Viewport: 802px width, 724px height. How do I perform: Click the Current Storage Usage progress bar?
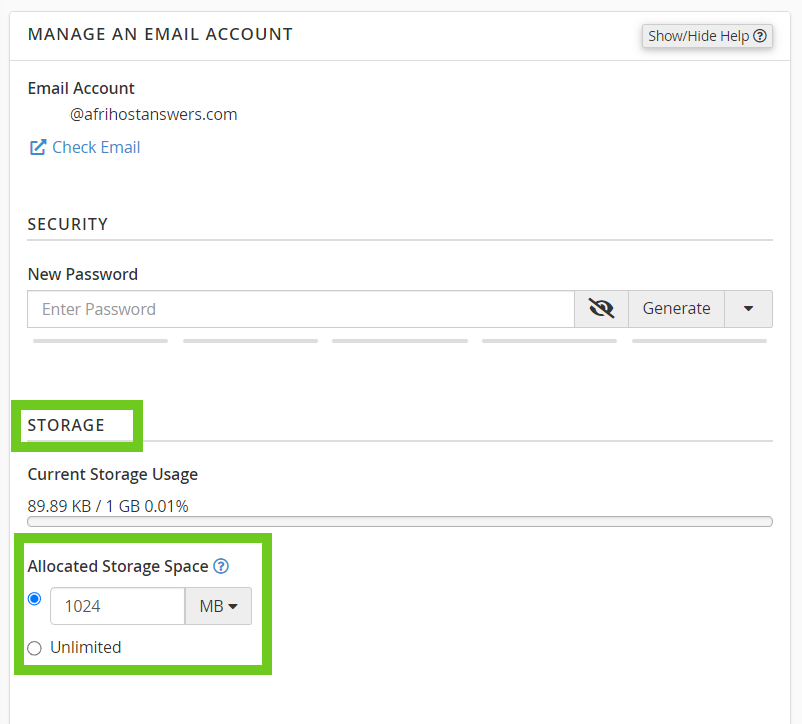pyautogui.click(x=400, y=522)
